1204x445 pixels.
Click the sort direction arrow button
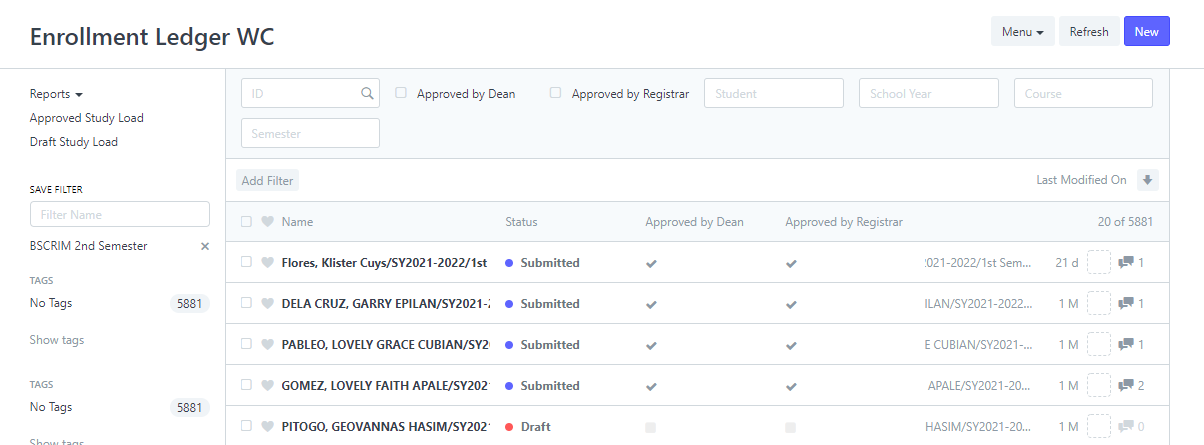pyautogui.click(x=1148, y=180)
